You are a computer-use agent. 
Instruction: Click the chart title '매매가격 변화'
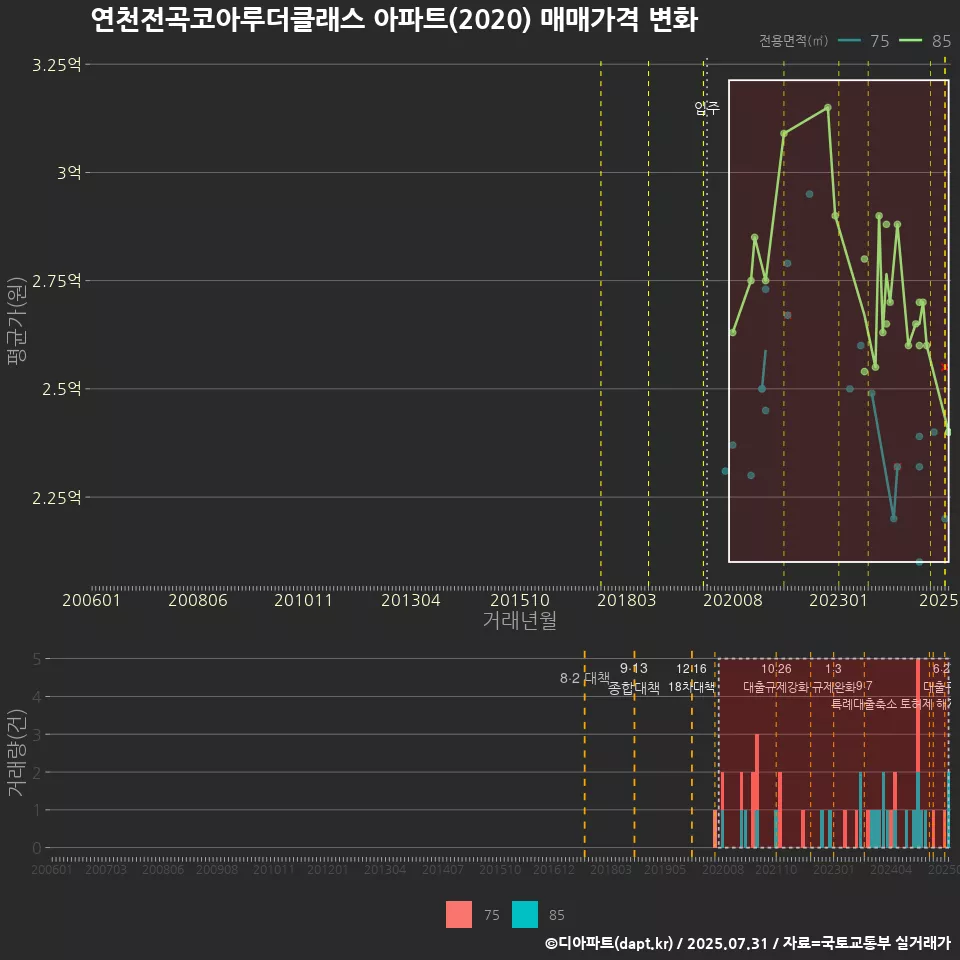coord(618,20)
